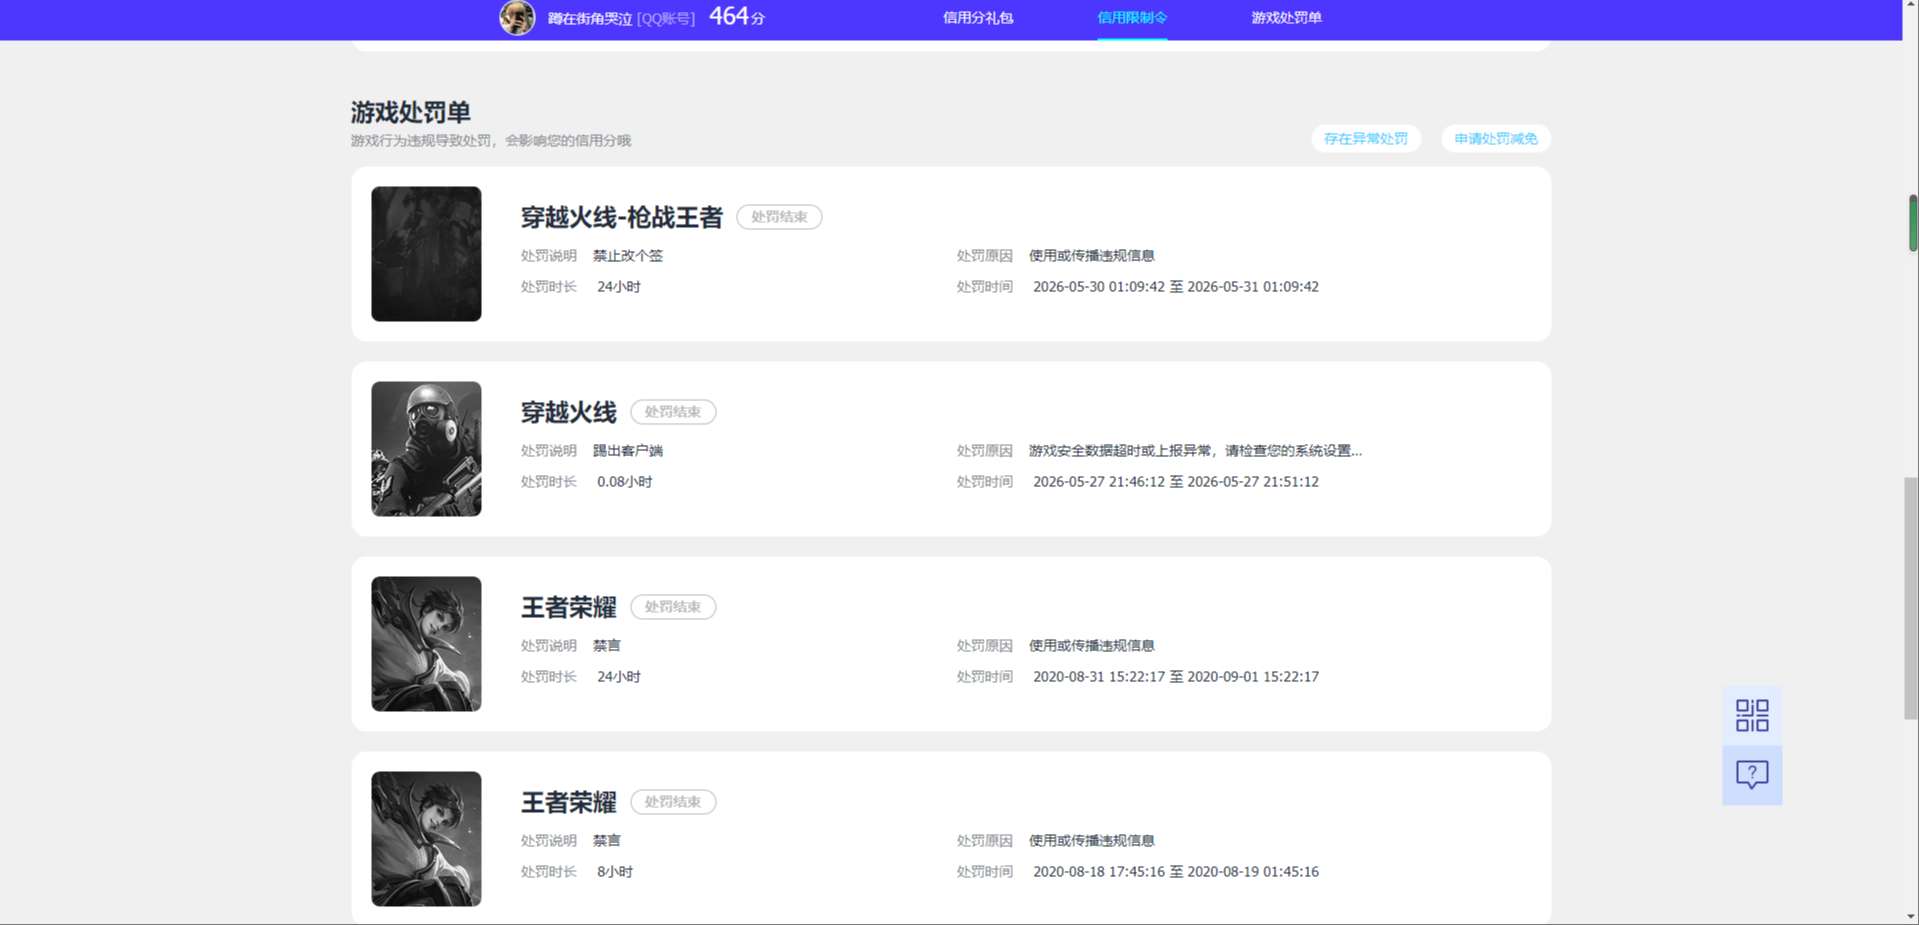1919x925 pixels.
Task: Switch to 游戏处罚单 tab
Action: click(x=1286, y=18)
